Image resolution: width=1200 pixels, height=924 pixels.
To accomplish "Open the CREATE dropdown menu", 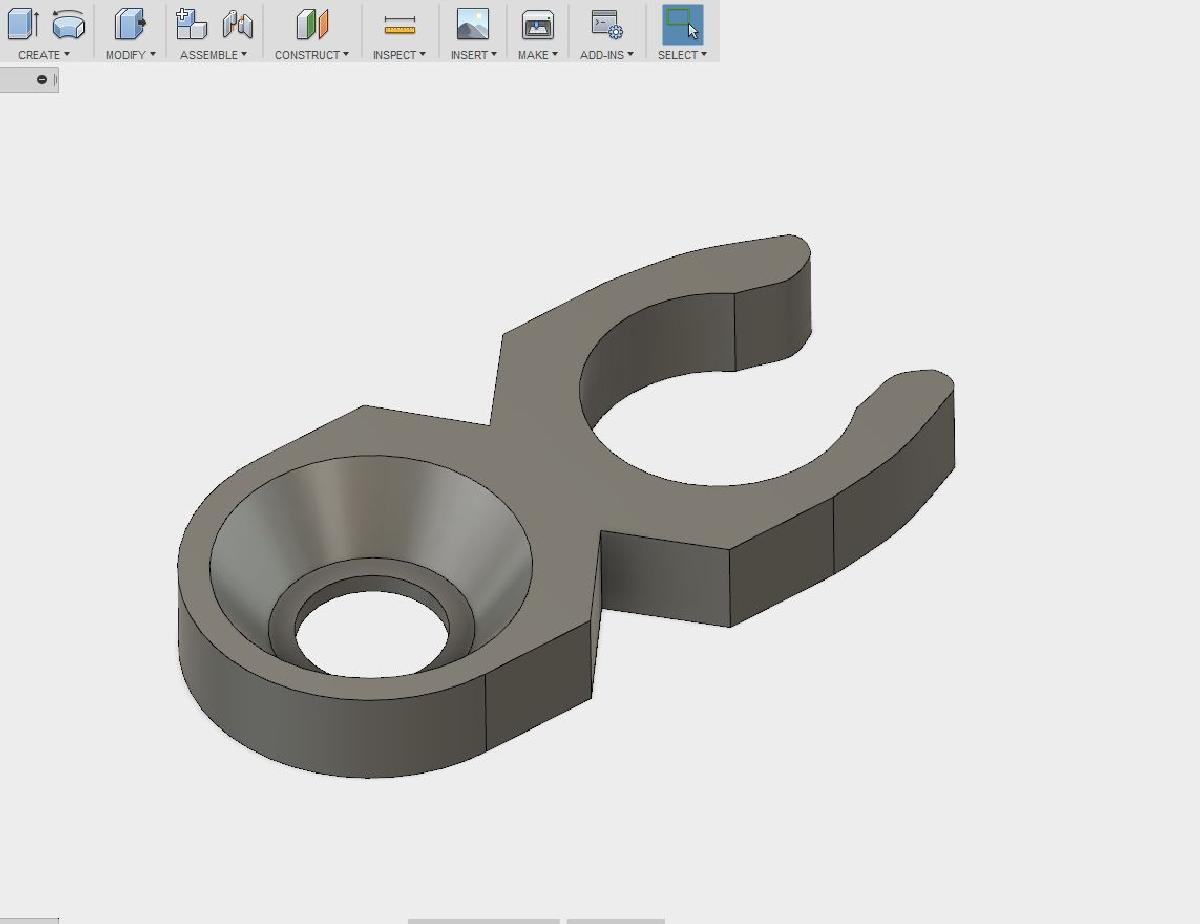I will 44,55.
